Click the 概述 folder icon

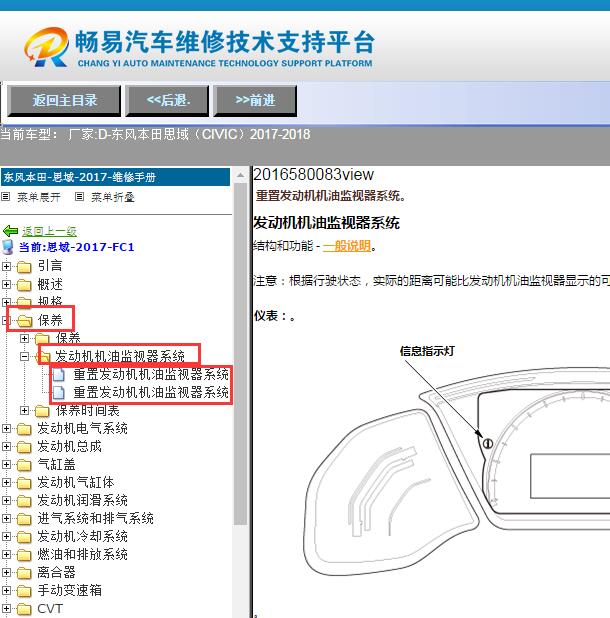(24, 285)
